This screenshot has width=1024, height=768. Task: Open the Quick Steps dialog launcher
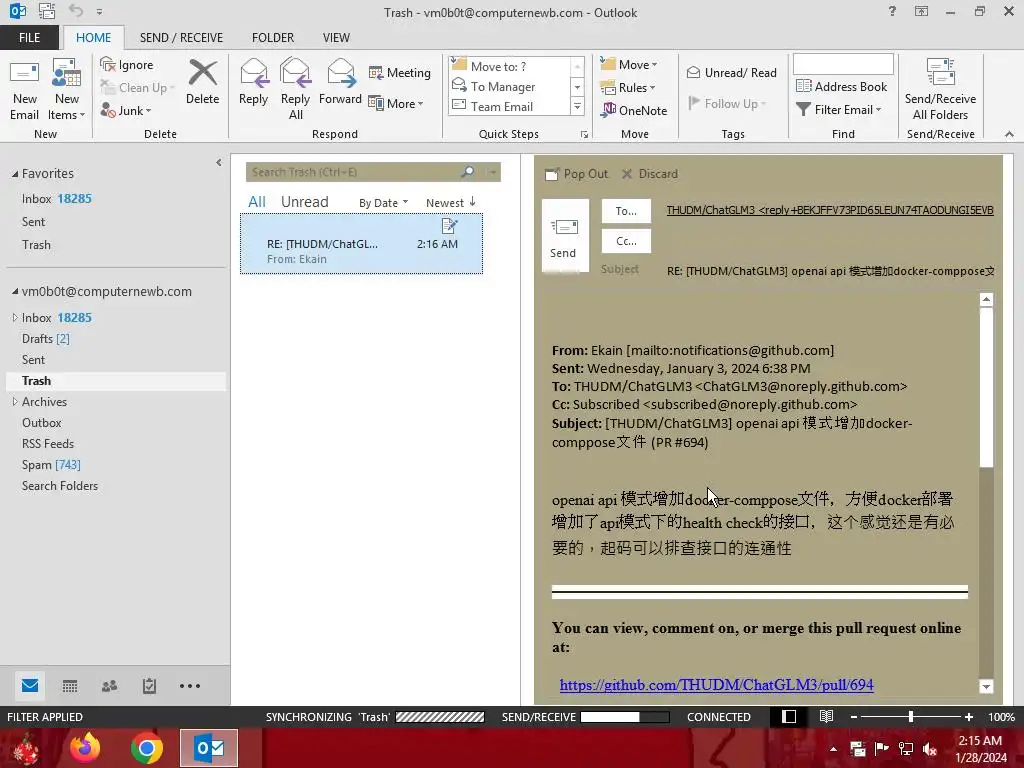[x=584, y=135]
